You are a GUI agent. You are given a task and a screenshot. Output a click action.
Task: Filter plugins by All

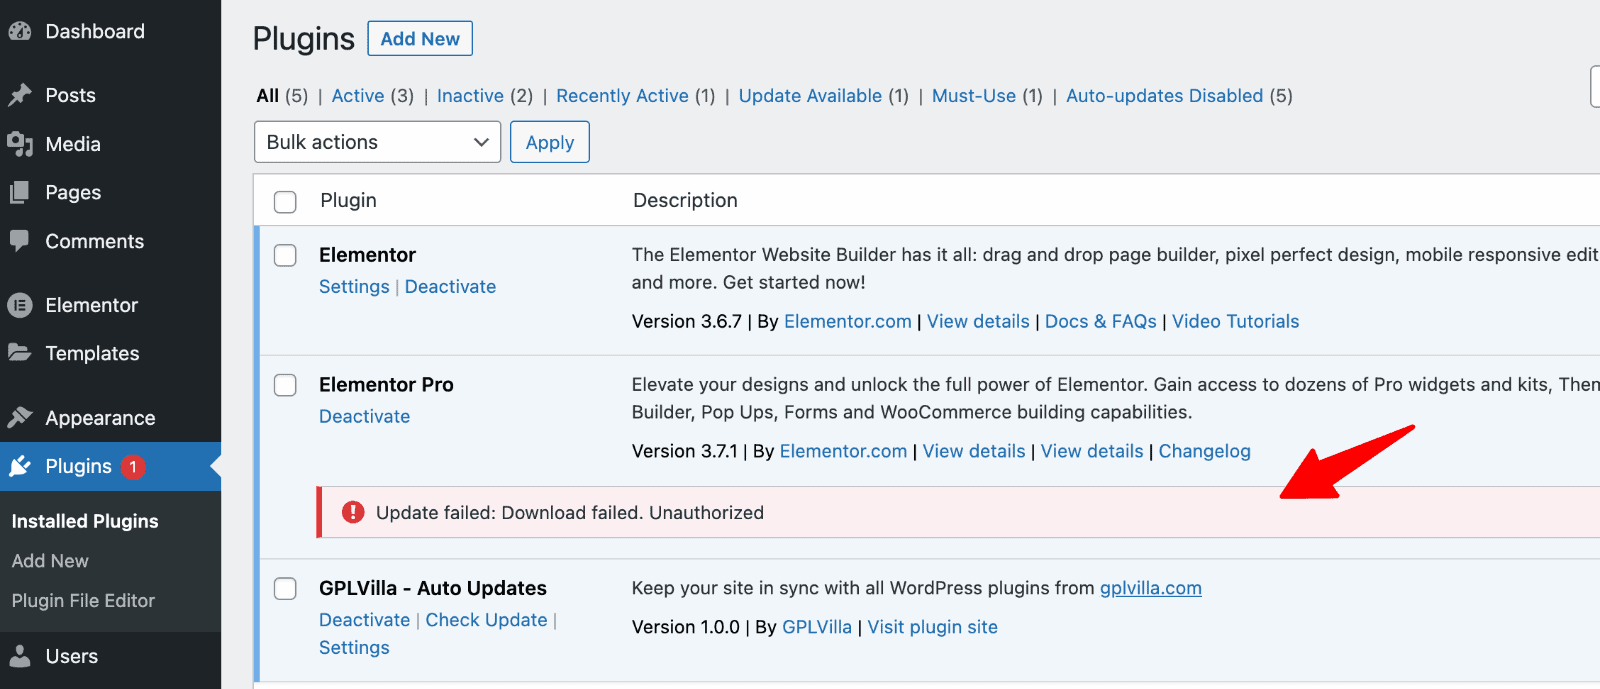click(268, 96)
